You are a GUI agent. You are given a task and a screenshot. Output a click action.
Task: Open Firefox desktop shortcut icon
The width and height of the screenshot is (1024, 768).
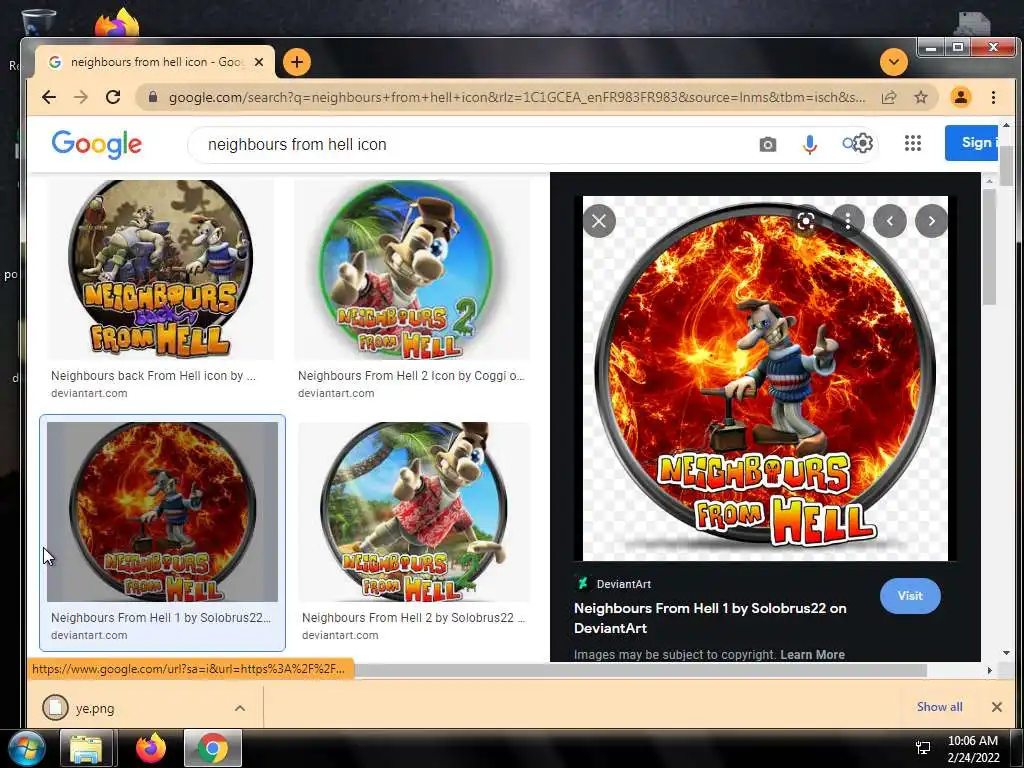pos(118,23)
